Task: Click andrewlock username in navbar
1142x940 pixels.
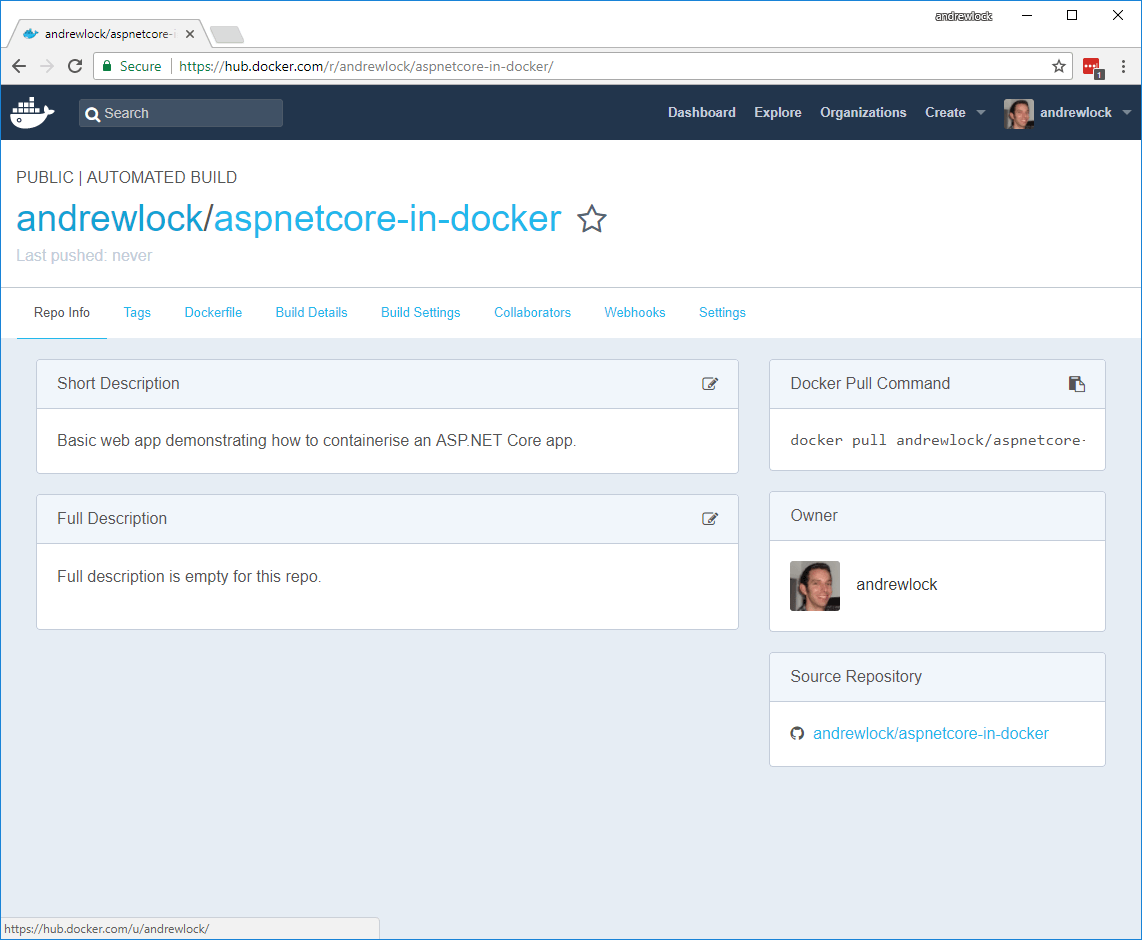Action: [x=1076, y=112]
